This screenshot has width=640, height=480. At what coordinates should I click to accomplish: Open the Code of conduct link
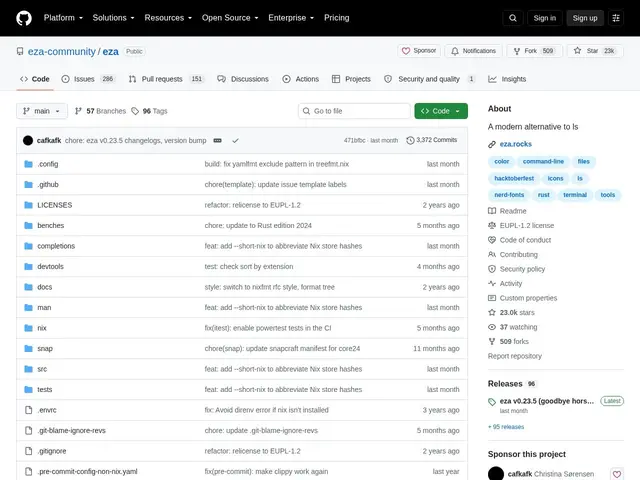point(525,240)
